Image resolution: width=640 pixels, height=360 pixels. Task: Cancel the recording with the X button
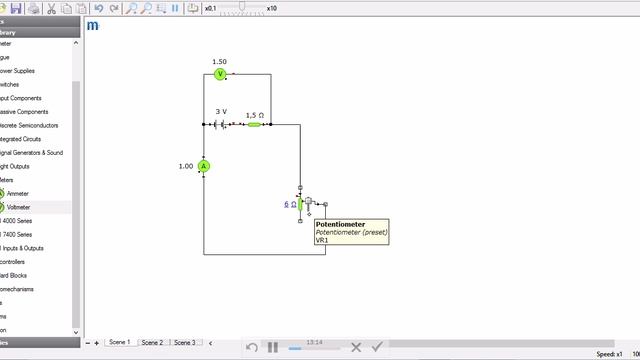356,347
